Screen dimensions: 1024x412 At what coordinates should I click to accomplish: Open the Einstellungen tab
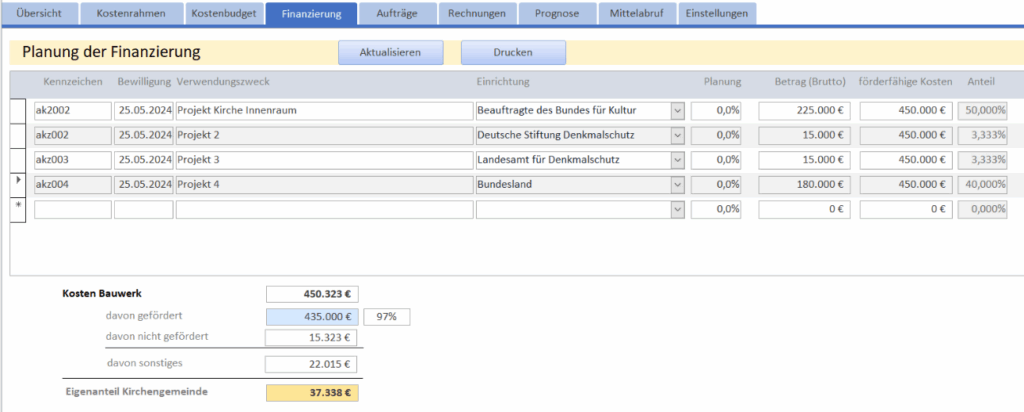(x=717, y=14)
